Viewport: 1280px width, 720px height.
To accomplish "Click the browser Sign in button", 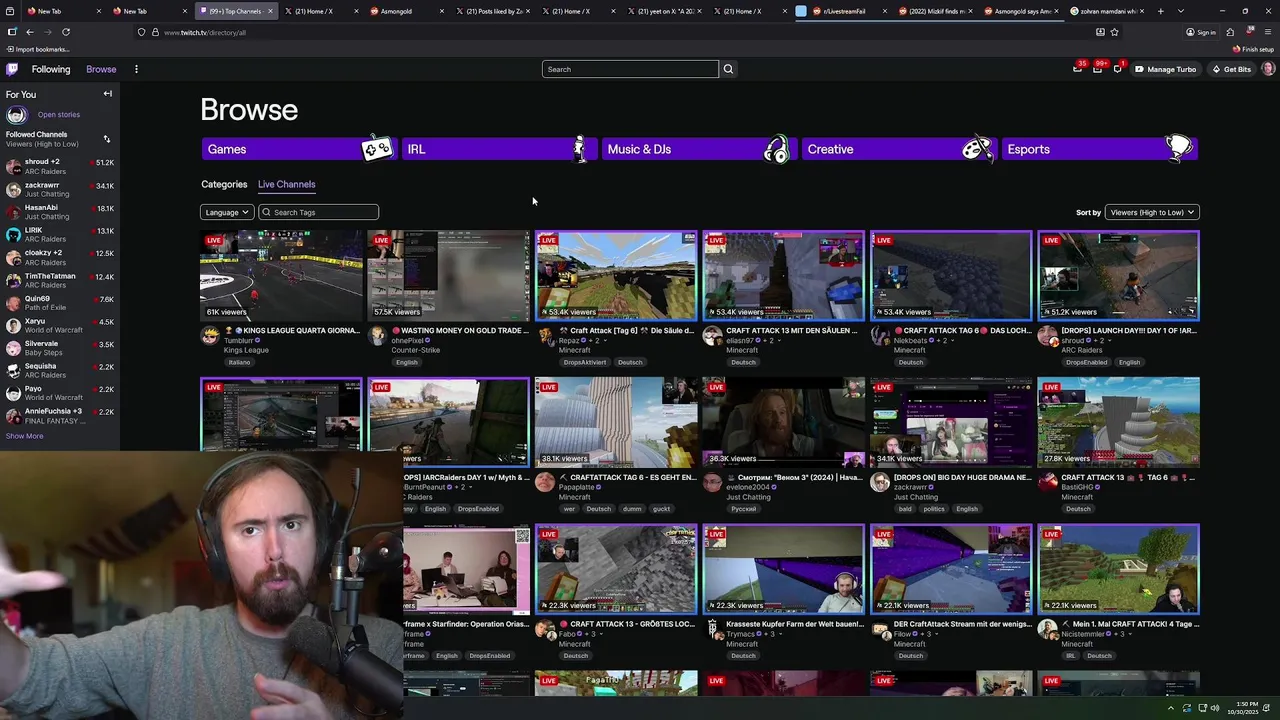I will click(1201, 32).
